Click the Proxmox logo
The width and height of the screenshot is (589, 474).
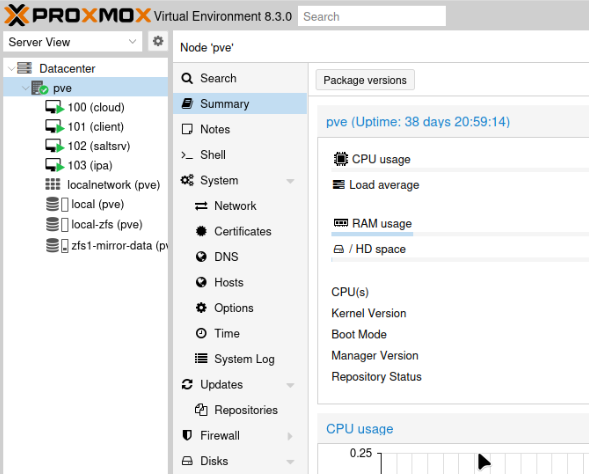click(x=78, y=15)
